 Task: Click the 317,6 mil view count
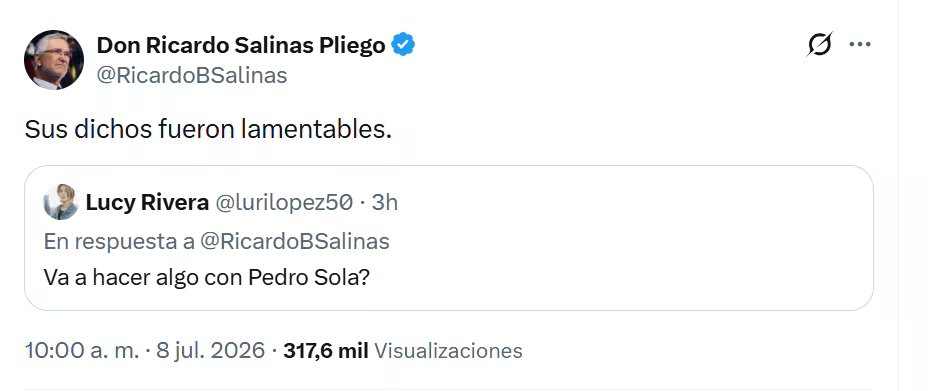coord(326,350)
